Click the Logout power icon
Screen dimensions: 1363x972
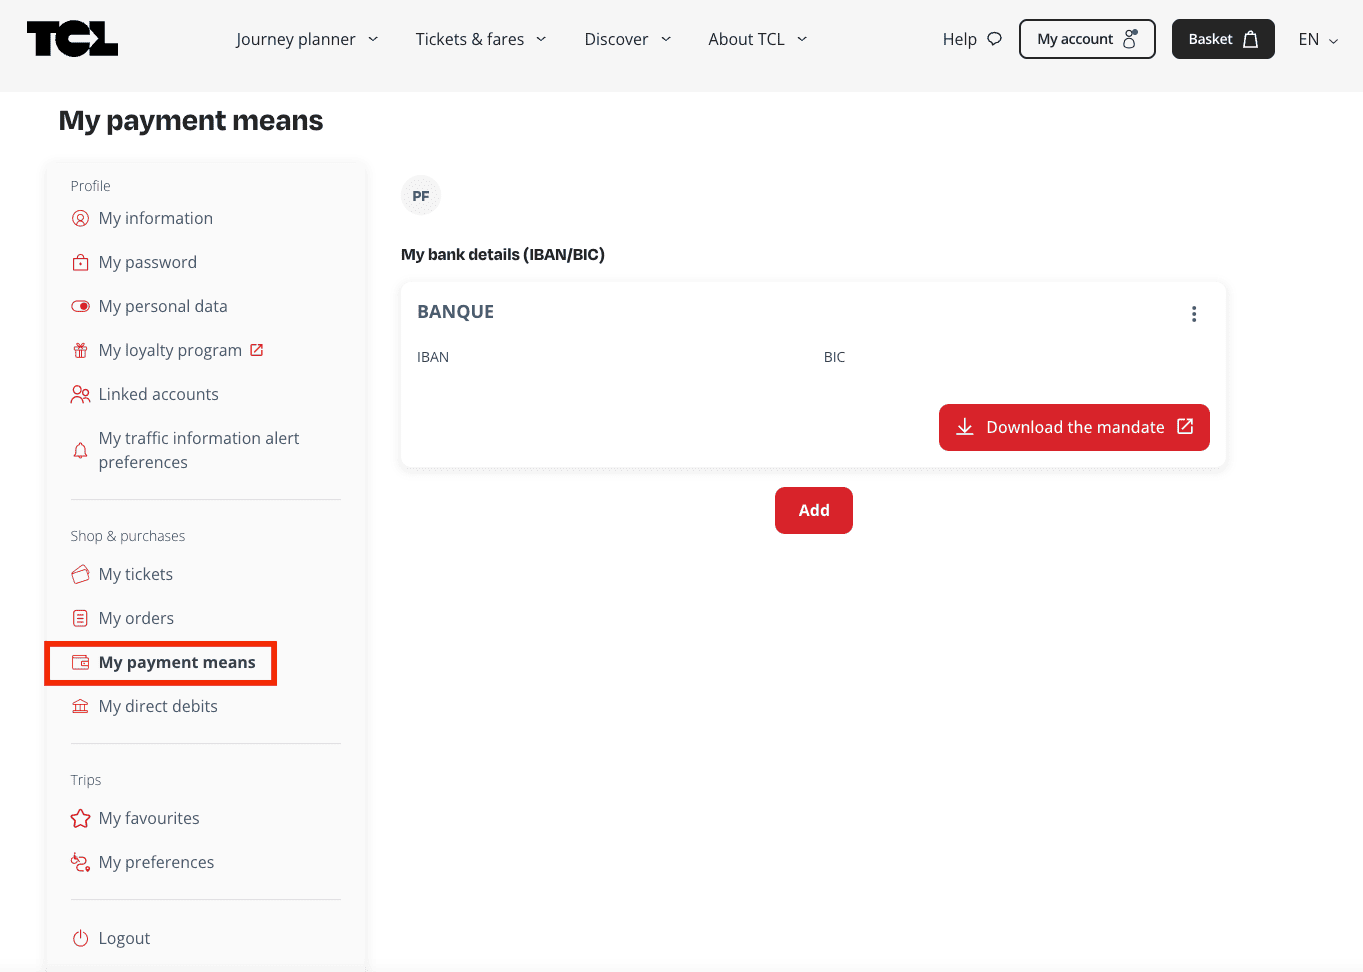(x=81, y=938)
